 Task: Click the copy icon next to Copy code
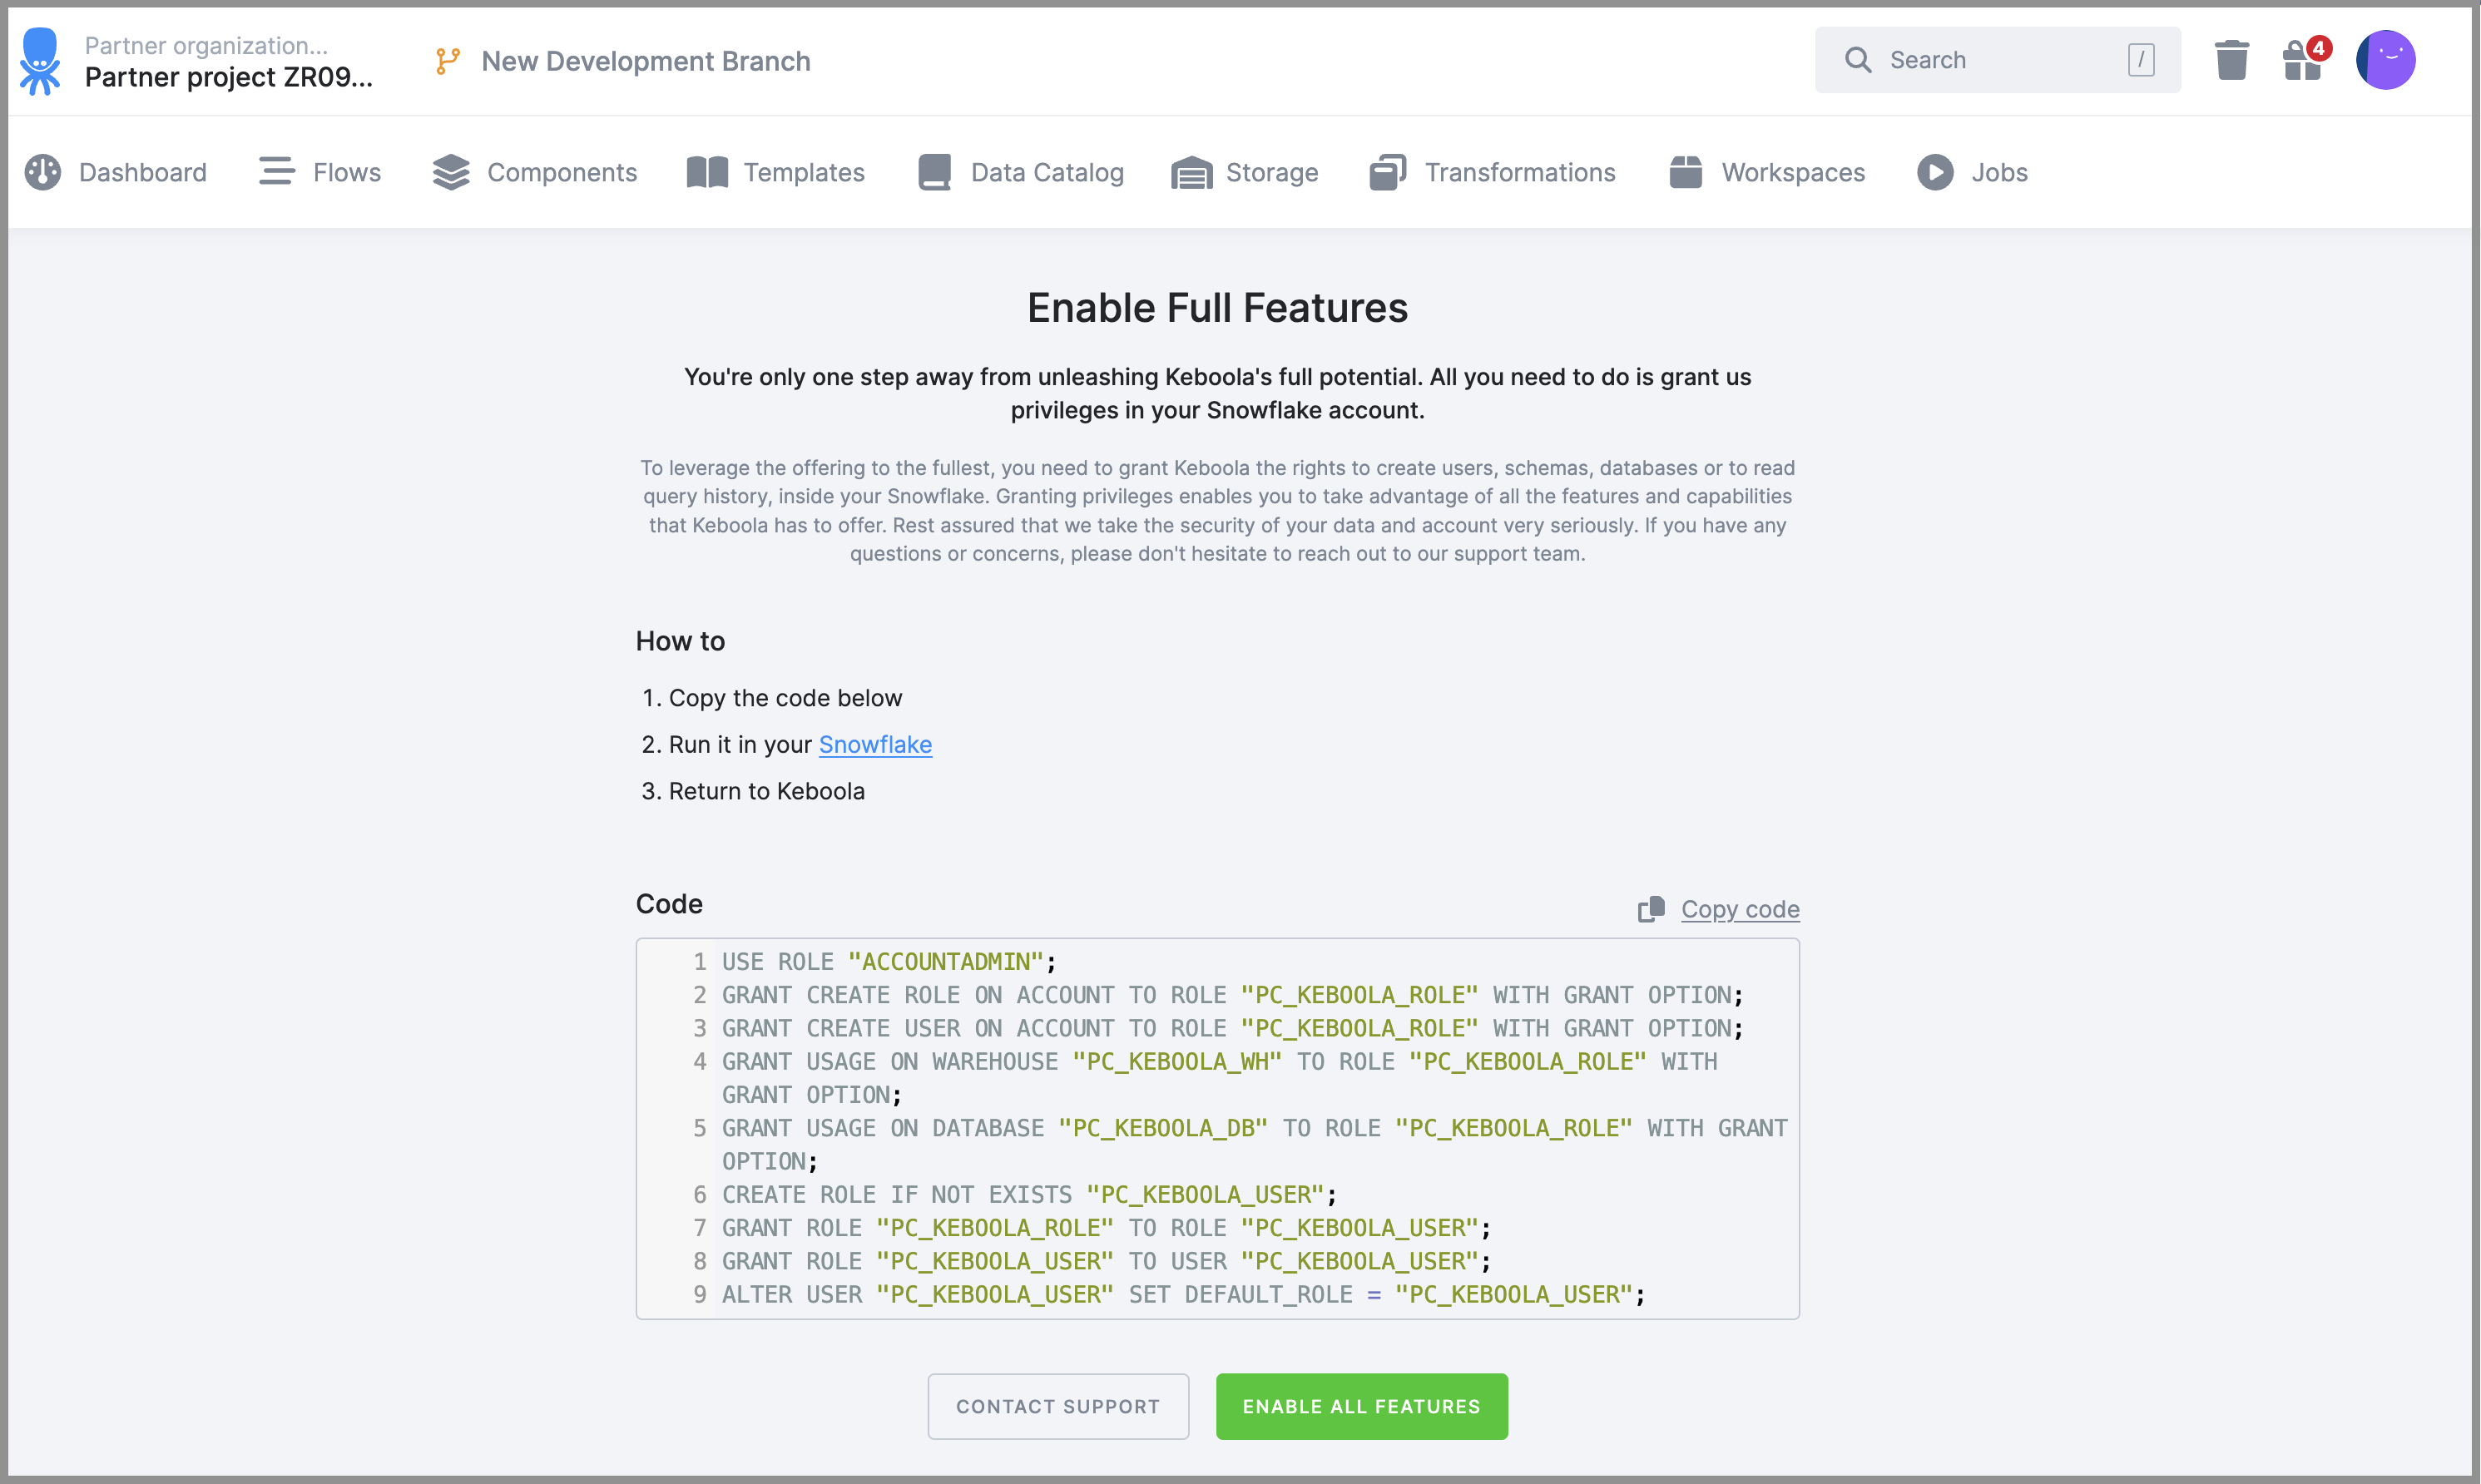tap(1651, 909)
